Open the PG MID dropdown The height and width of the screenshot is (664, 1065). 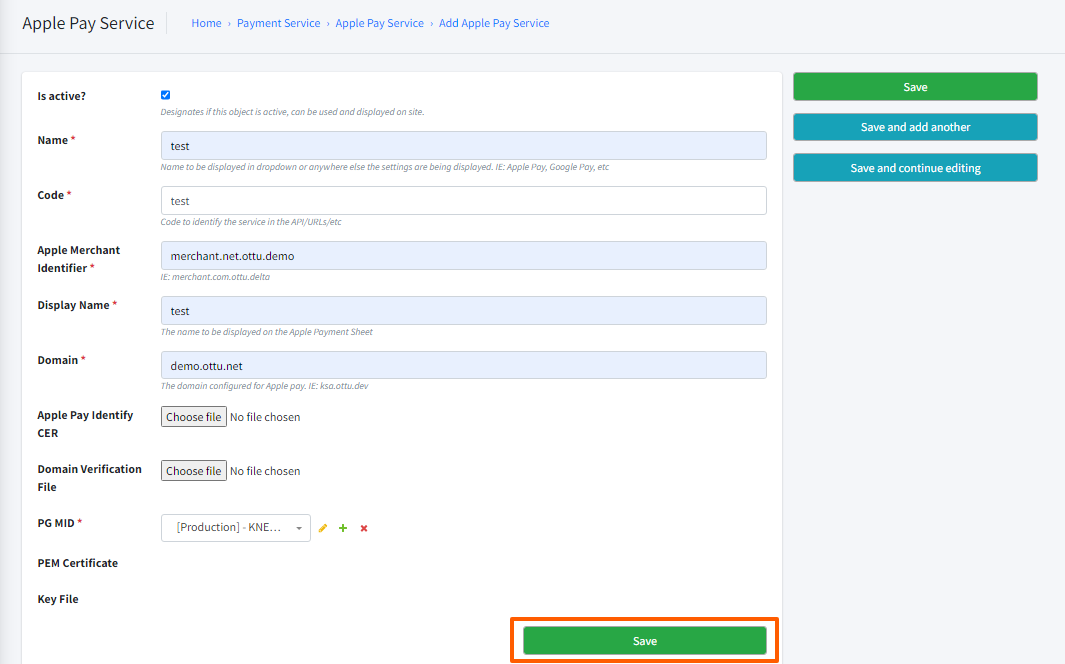pos(236,528)
